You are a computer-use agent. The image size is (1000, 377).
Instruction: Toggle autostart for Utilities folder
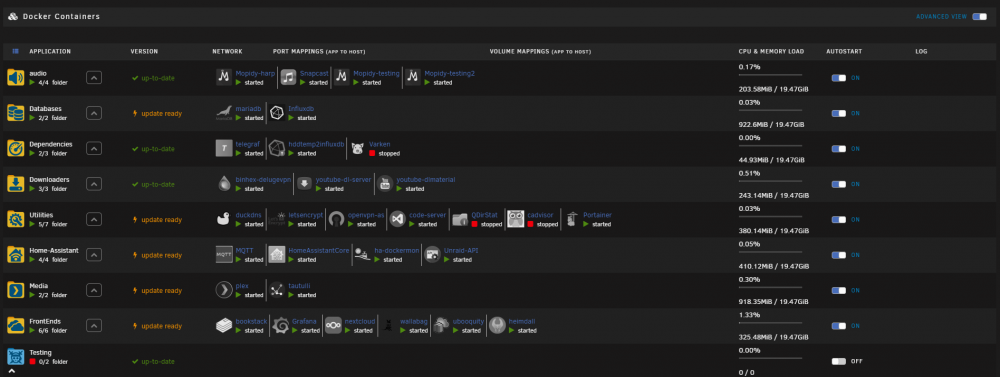[x=839, y=219]
